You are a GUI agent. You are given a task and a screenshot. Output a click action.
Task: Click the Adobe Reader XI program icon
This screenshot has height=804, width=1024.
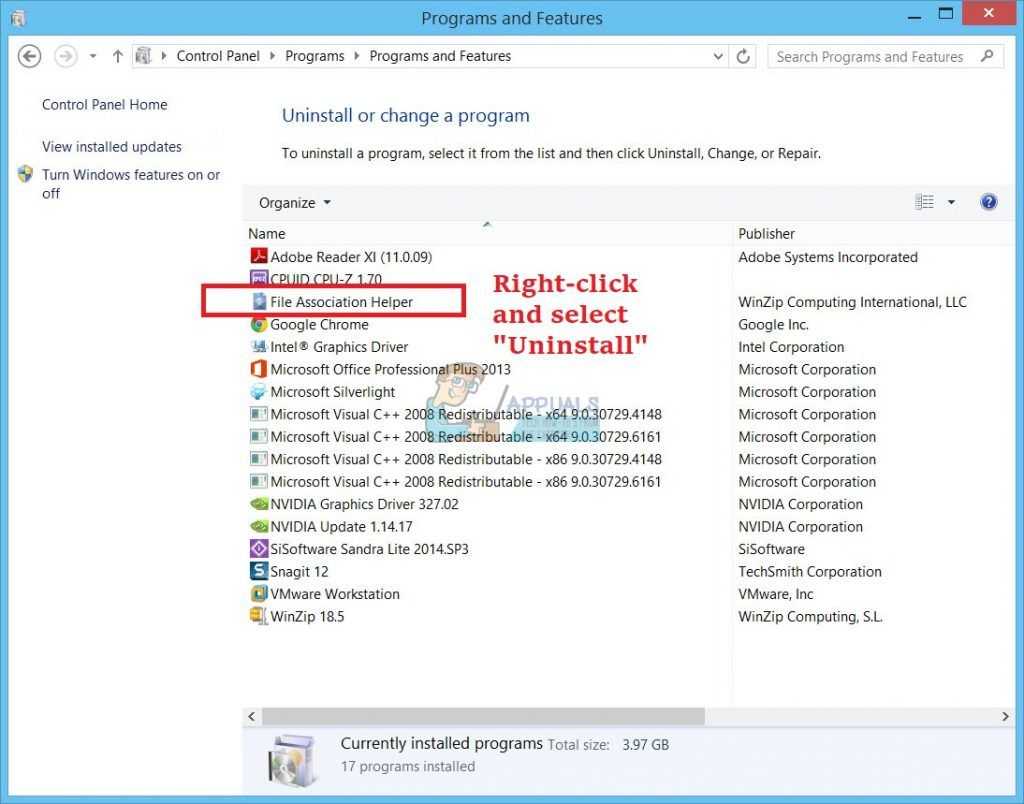tap(259, 257)
